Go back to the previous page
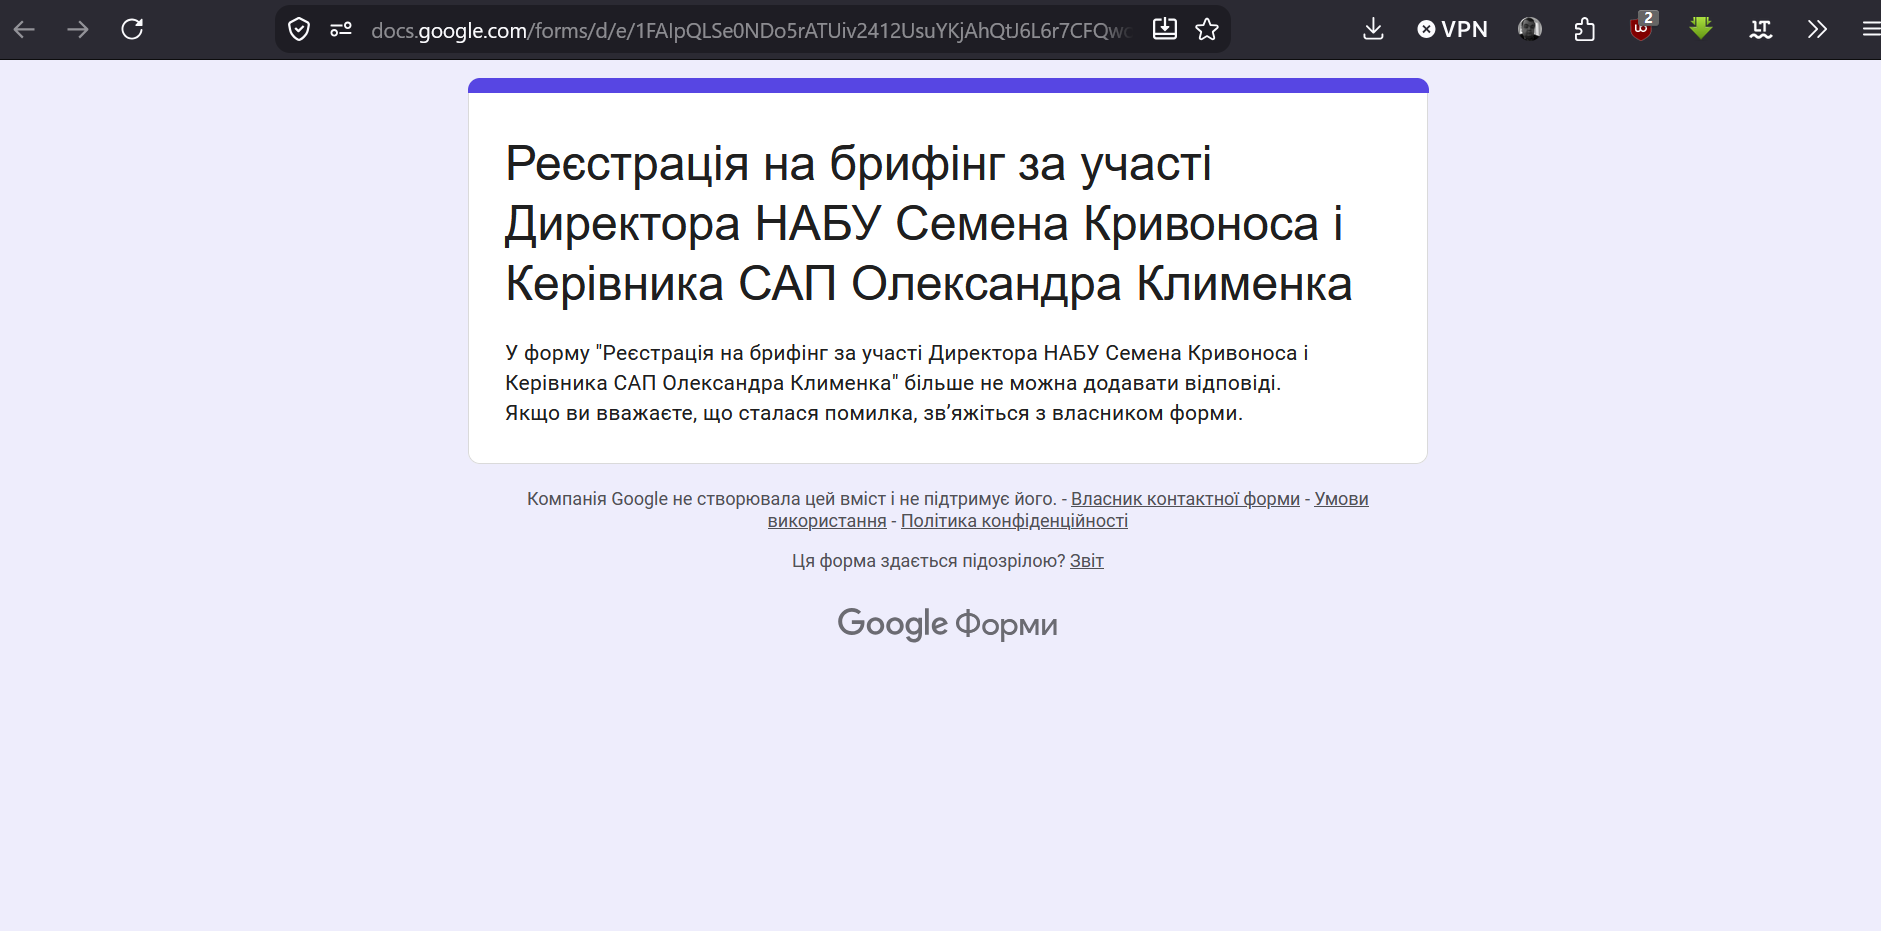The width and height of the screenshot is (1881, 931). click(x=24, y=29)
